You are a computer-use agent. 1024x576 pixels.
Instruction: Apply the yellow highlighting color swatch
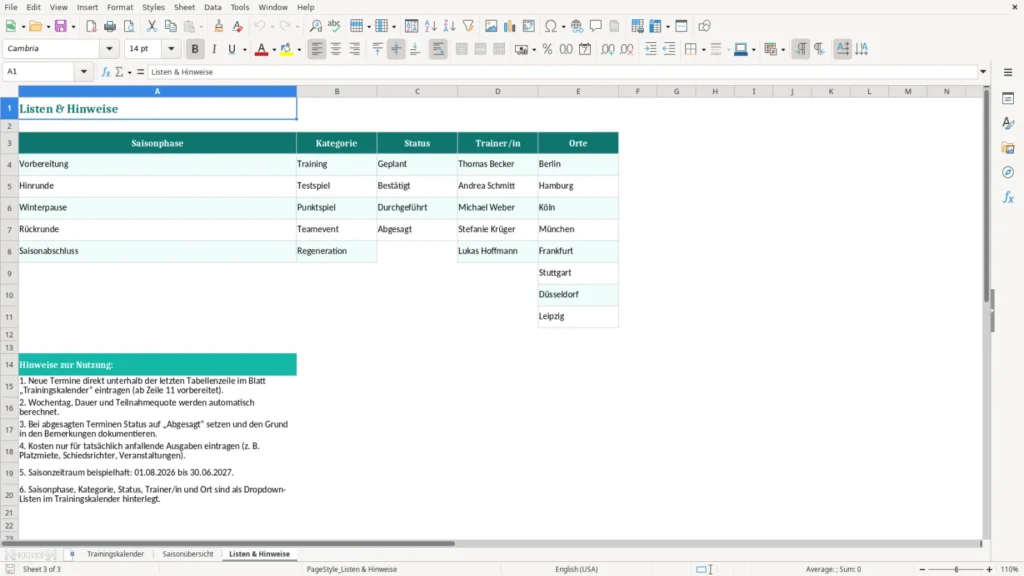click(x=286, y=49)
